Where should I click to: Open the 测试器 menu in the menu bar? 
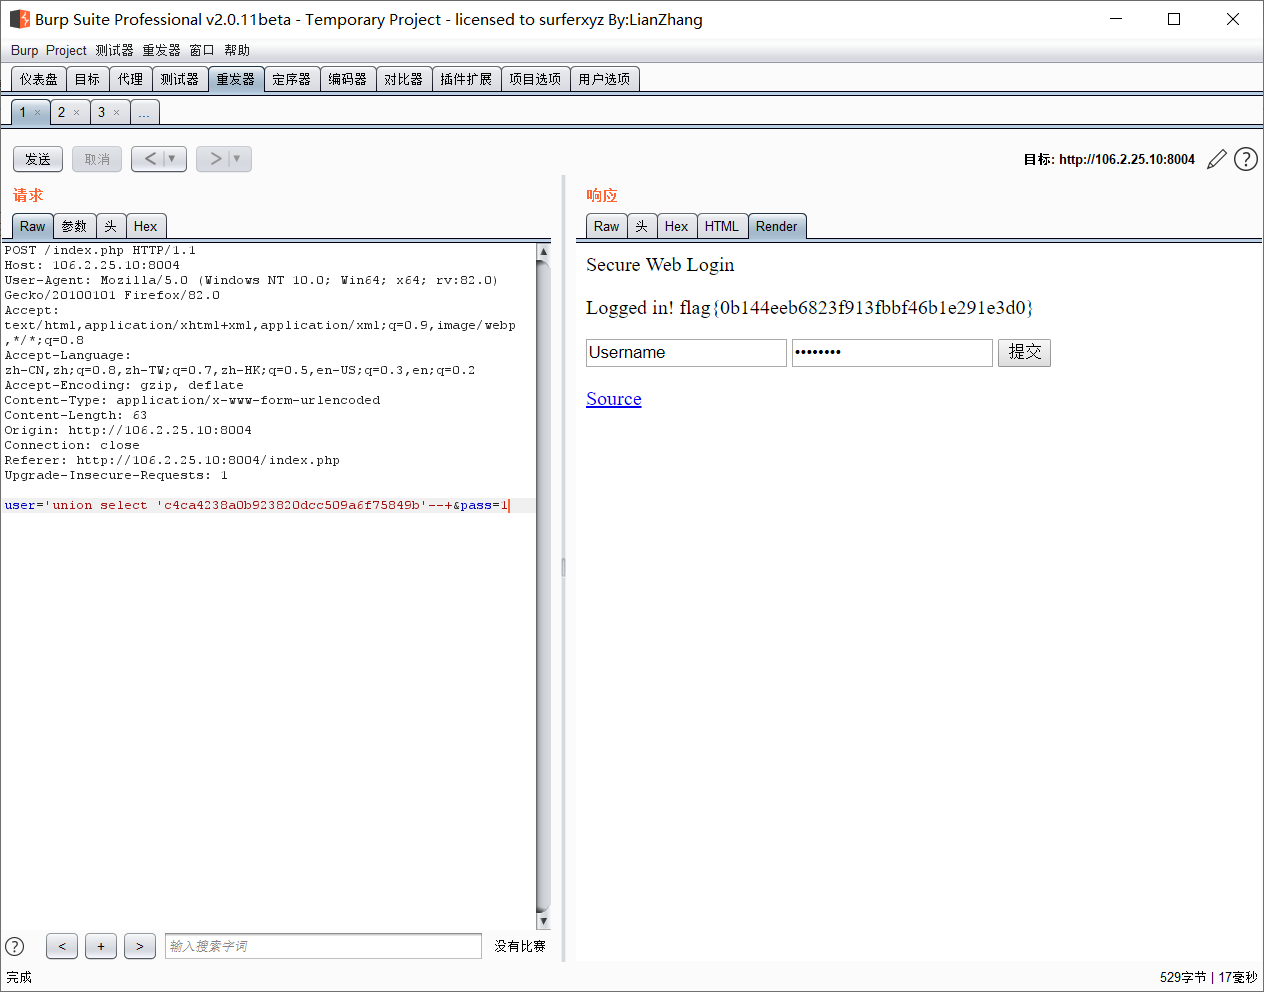tap(114, 50)
